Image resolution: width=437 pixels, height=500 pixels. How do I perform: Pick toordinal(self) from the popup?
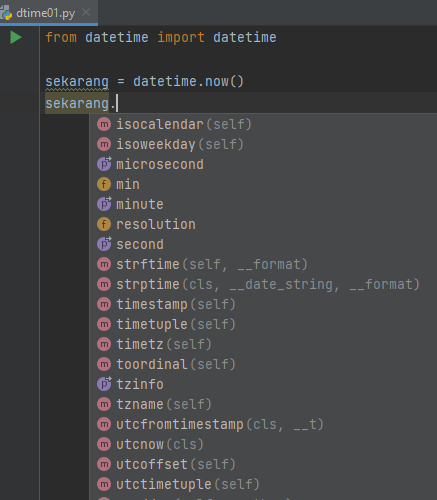pyautogui.click(x=263, y=364)
